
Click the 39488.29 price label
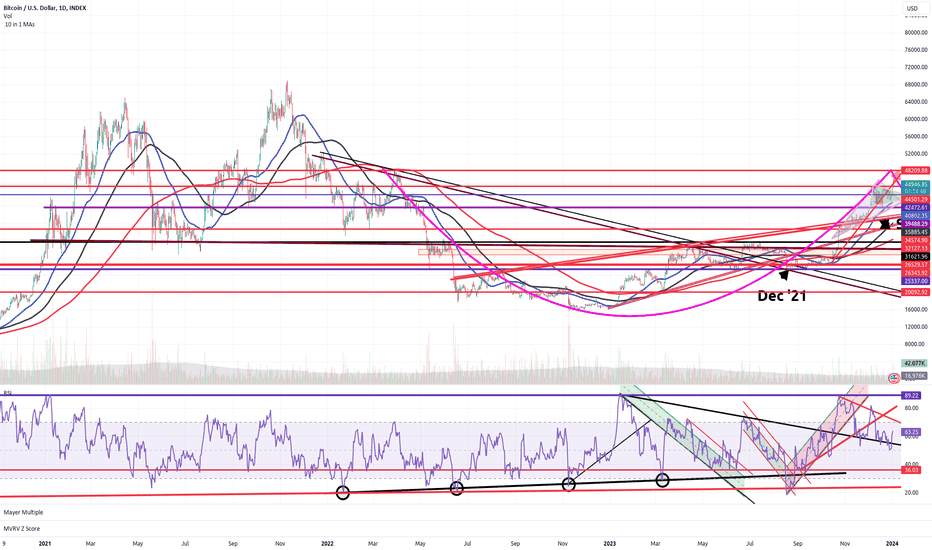915,224
